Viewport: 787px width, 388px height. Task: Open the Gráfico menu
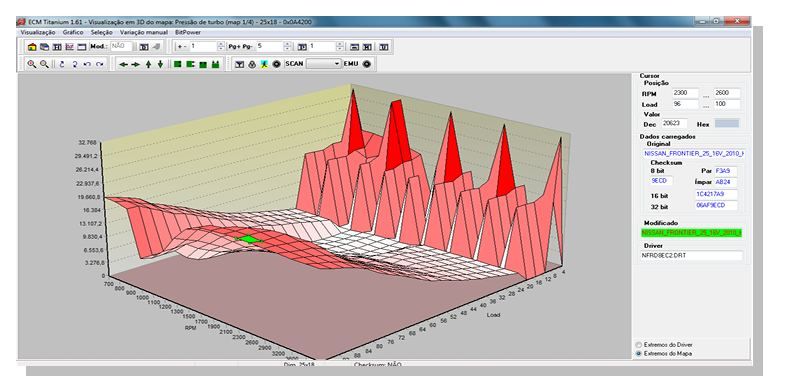[x=73, y=32]
